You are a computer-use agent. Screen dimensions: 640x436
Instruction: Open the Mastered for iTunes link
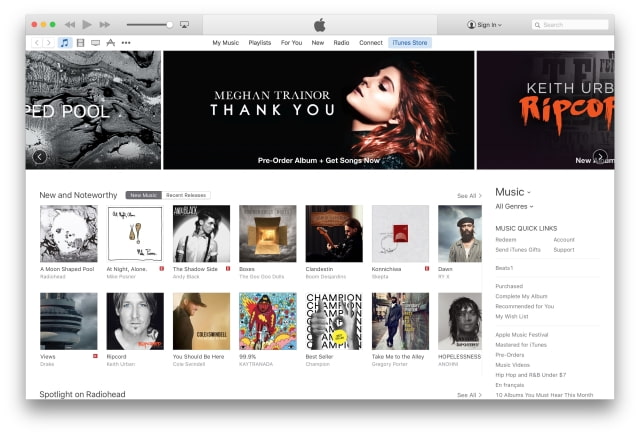click(521, 345)
